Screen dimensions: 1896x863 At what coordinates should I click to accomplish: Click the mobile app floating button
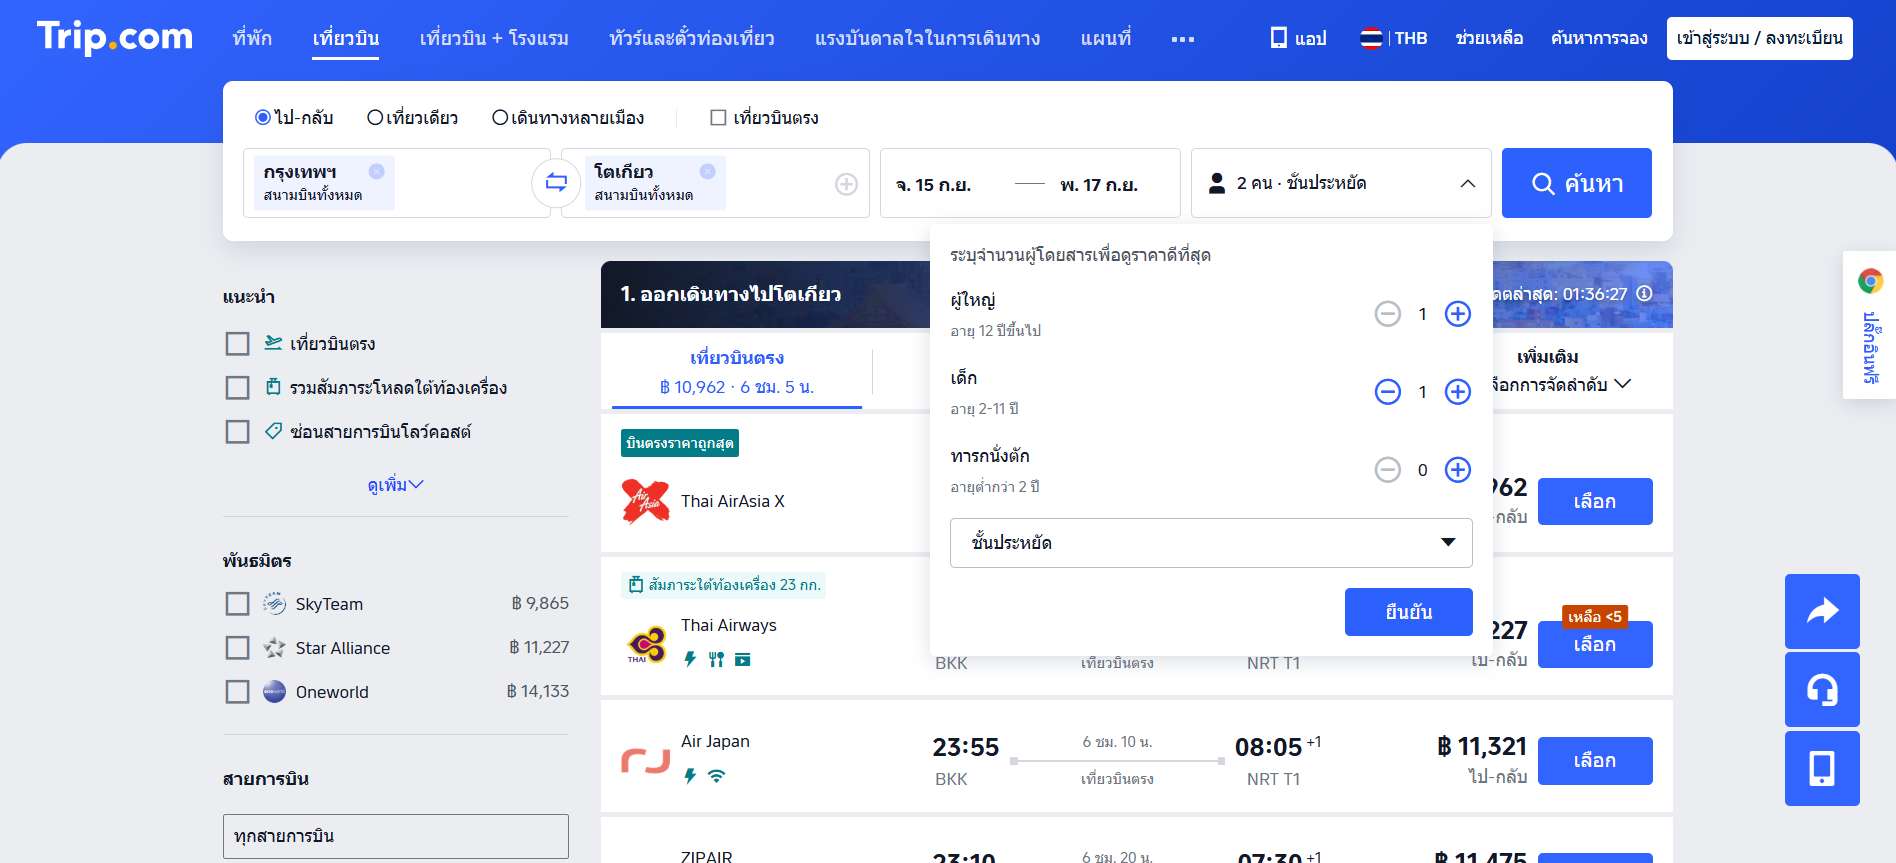[x=1821, y=768]
